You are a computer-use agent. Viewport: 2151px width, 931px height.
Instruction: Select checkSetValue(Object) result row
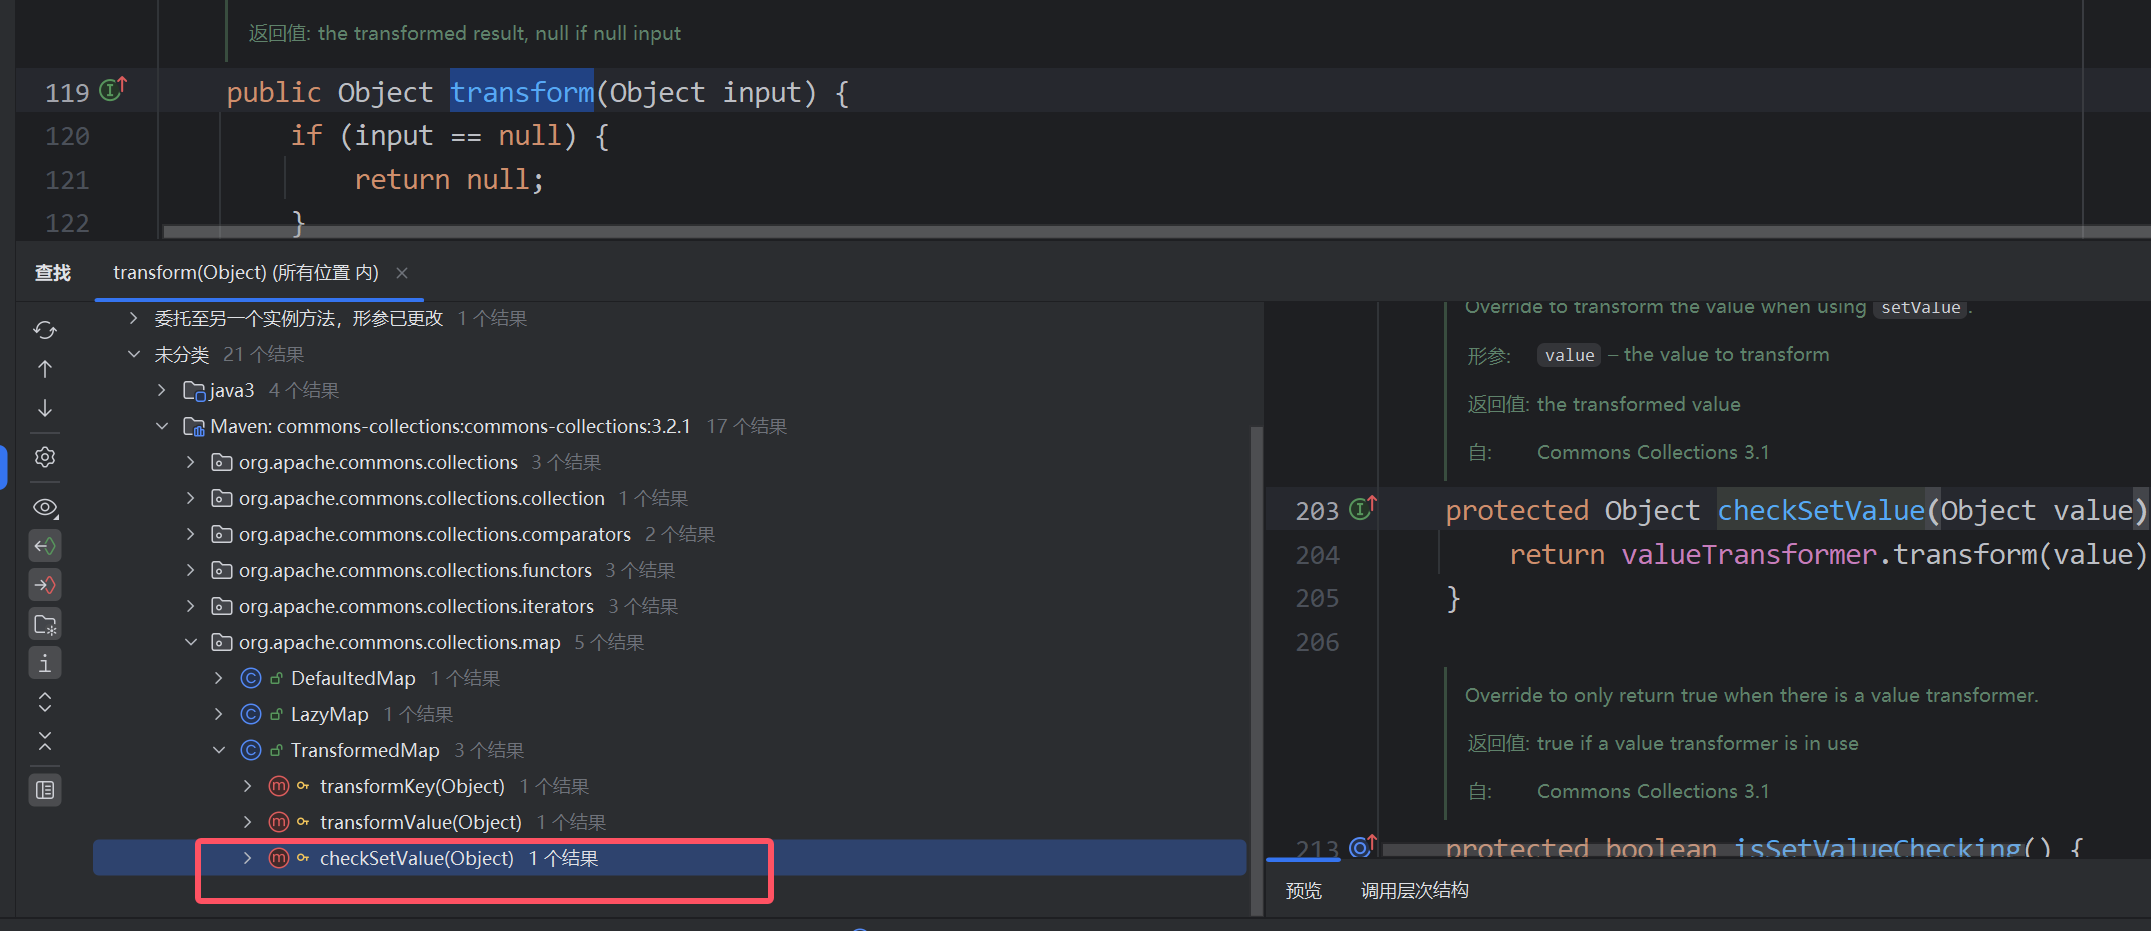coord(669,858)
